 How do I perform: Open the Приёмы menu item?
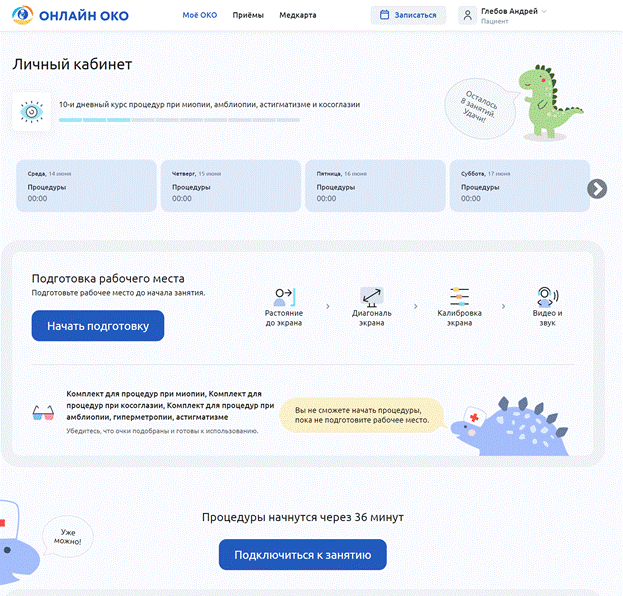point(248,15)
